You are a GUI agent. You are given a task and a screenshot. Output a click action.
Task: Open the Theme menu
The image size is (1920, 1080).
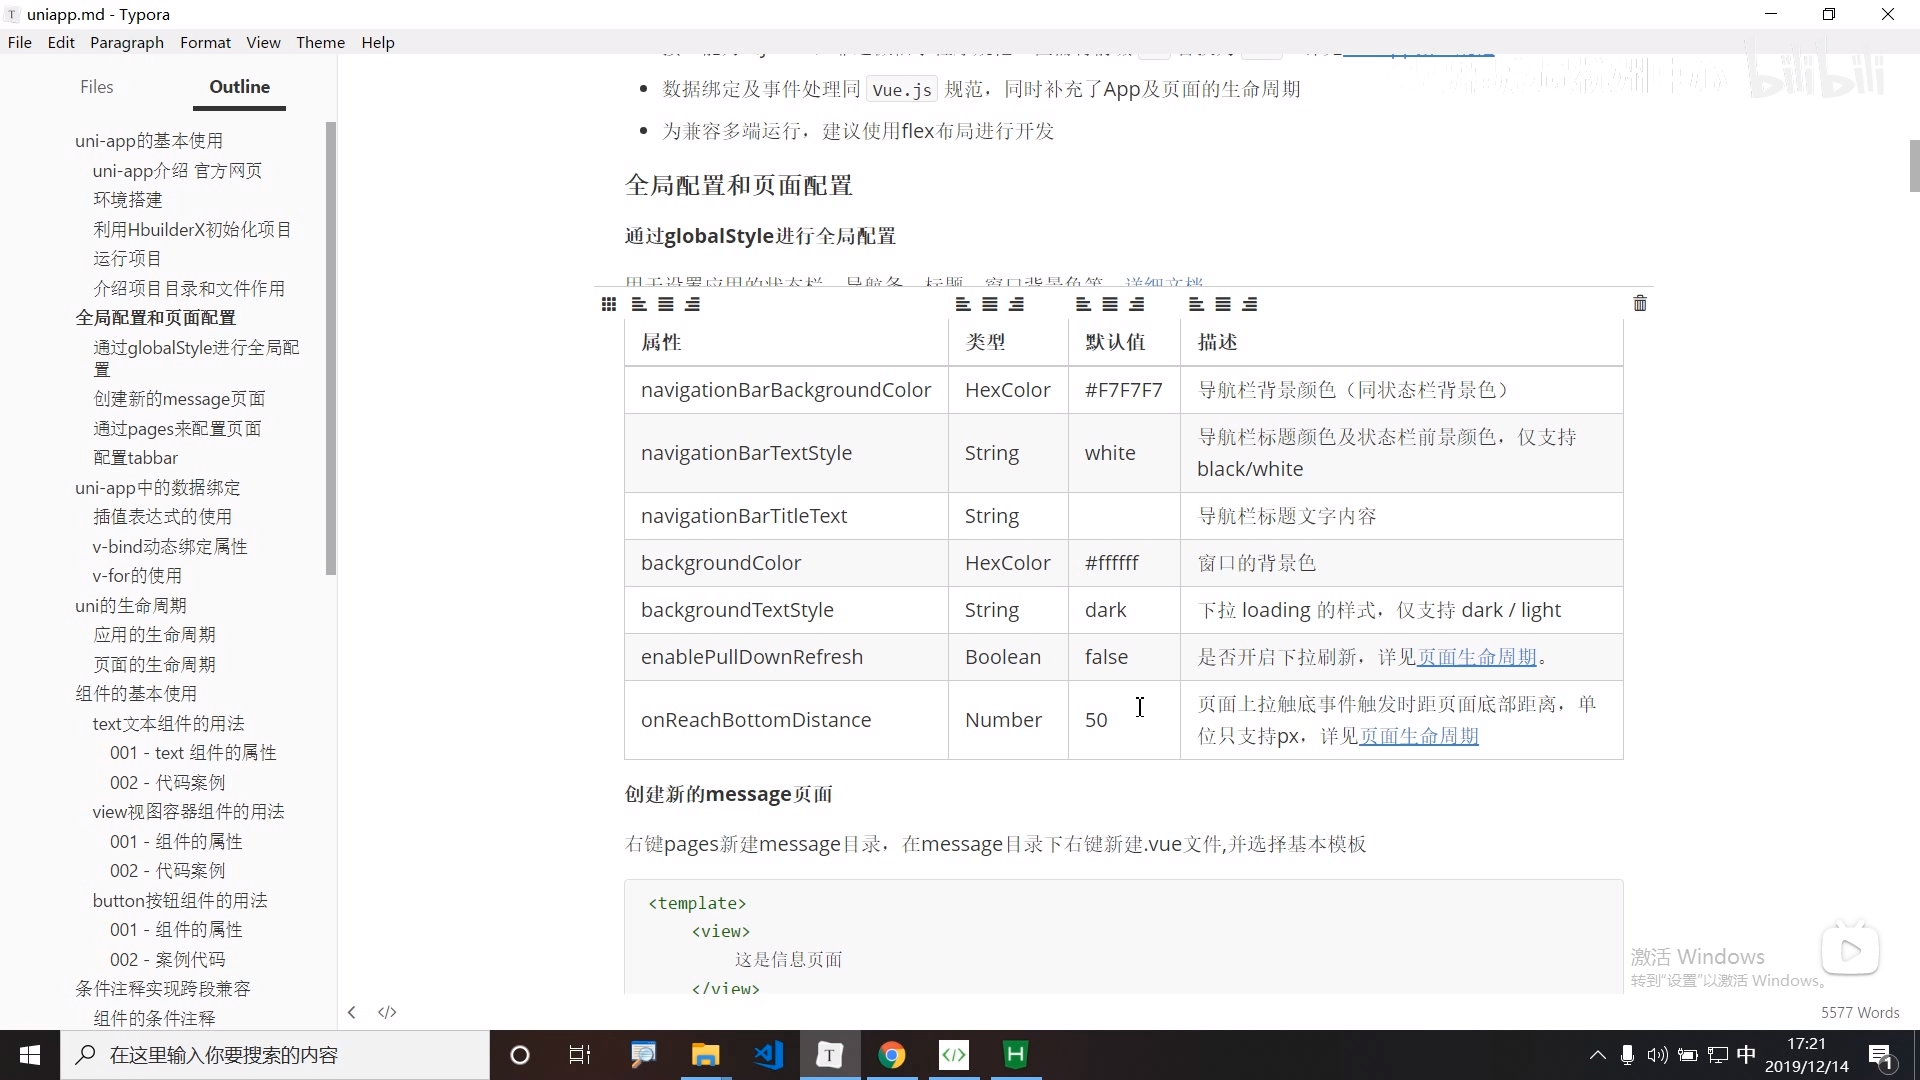pyautogui.click(x=320, y=42)
